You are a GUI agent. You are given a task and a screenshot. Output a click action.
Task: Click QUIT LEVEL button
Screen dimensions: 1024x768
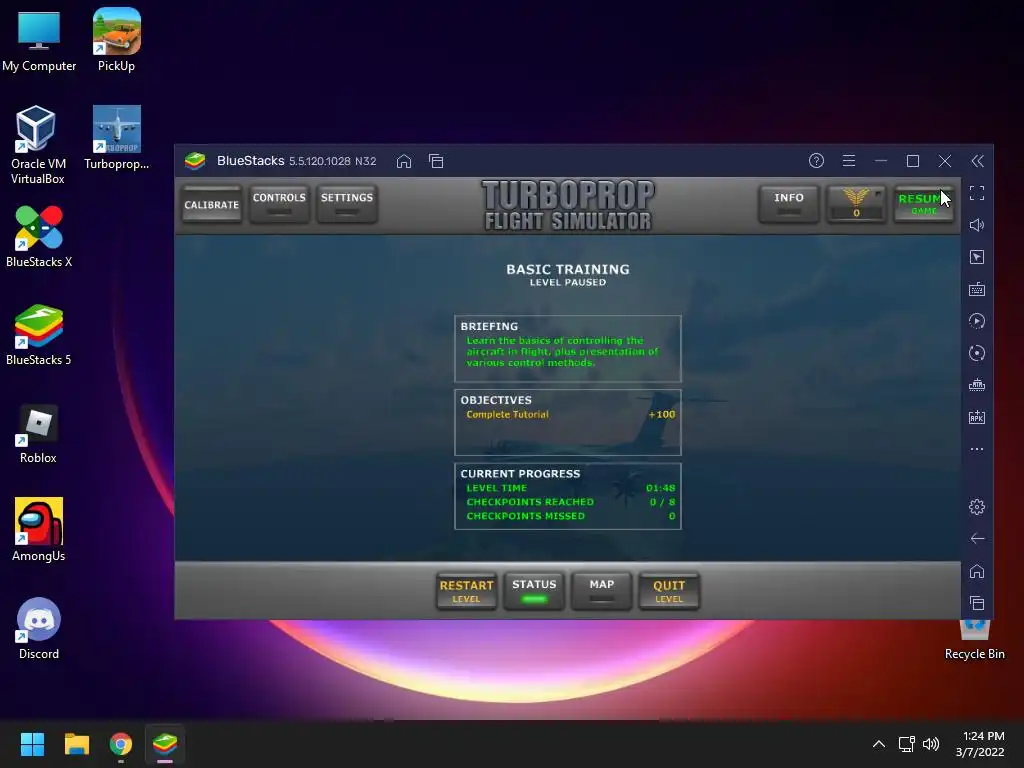pyautogui.click(x=669, y=591)
